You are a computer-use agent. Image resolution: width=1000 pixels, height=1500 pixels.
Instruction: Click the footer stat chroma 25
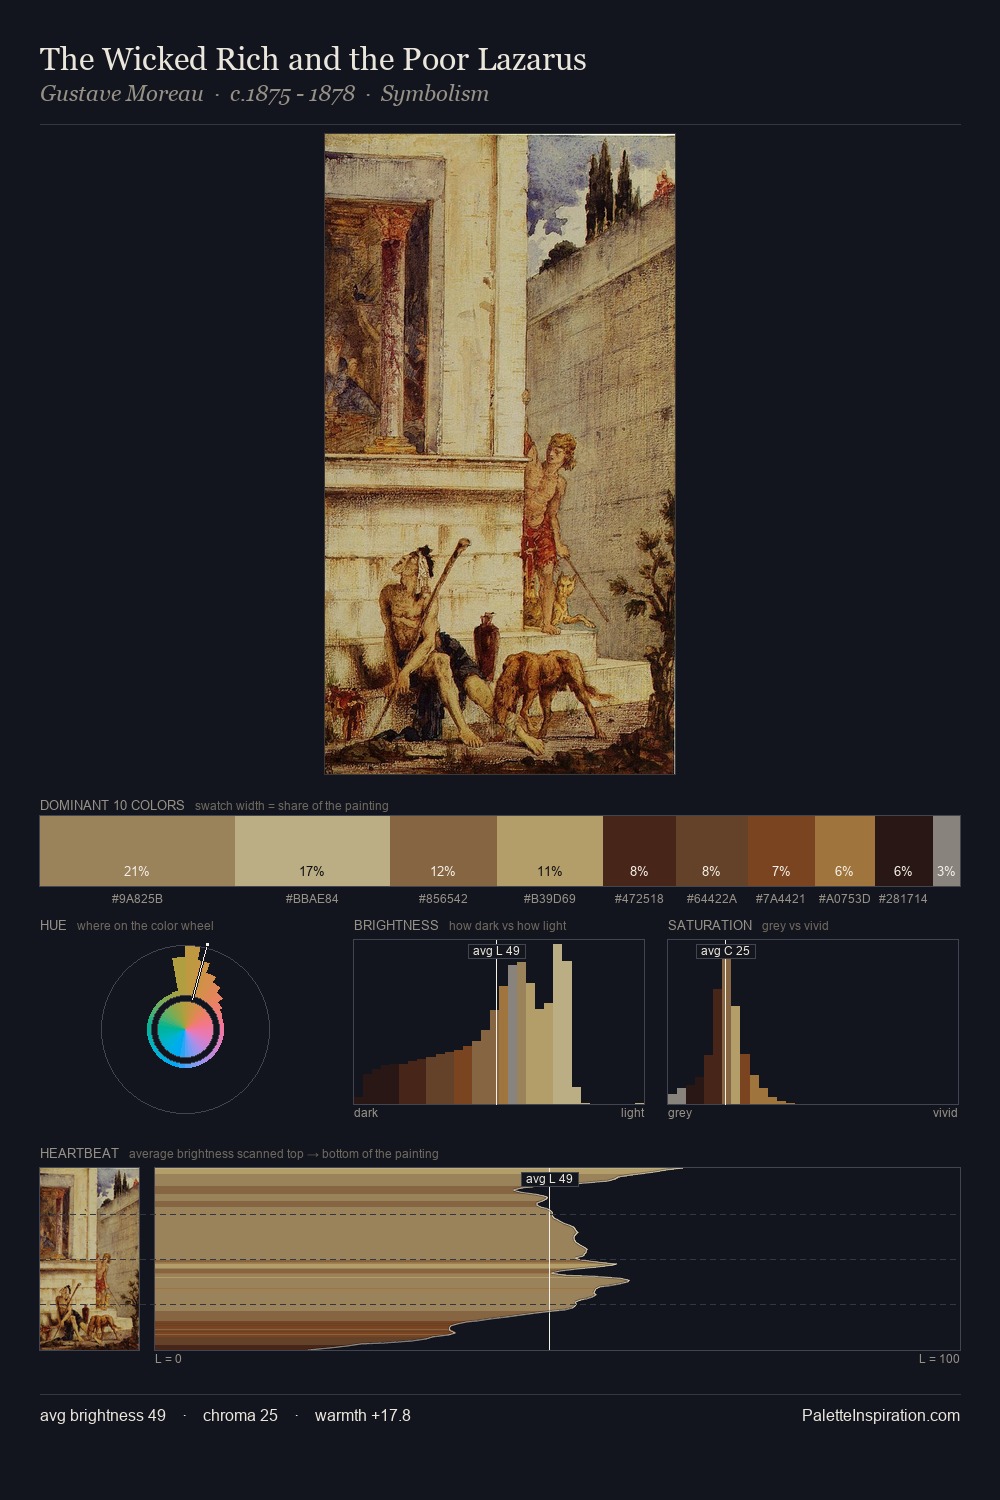[x=240, y=1415]
